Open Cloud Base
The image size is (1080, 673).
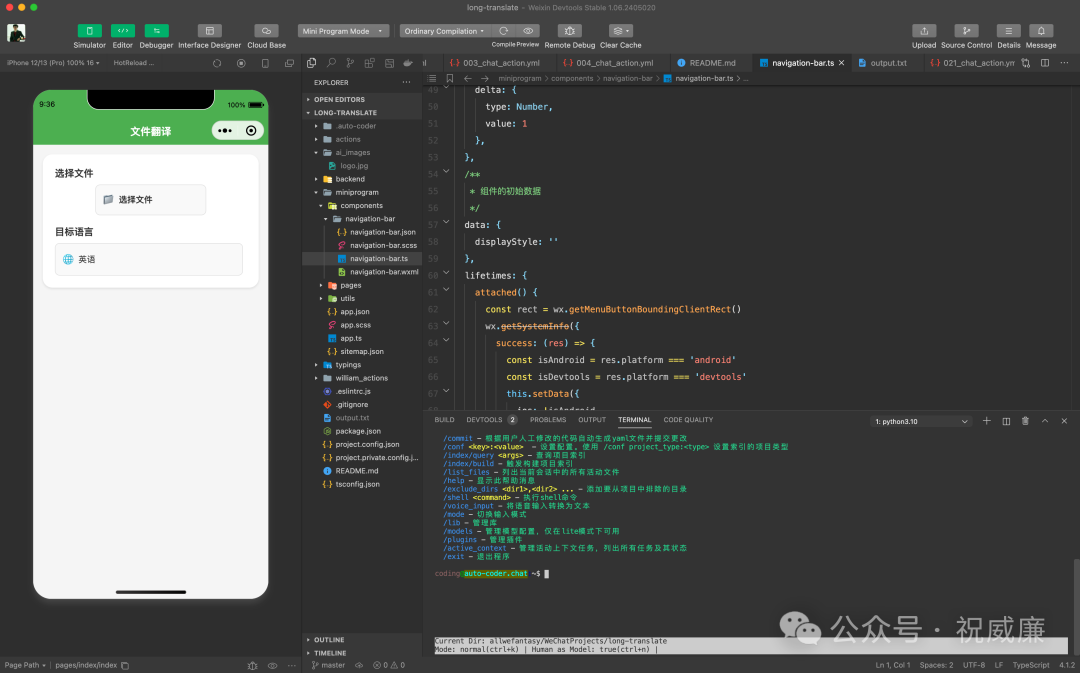[x=267, y=31]
